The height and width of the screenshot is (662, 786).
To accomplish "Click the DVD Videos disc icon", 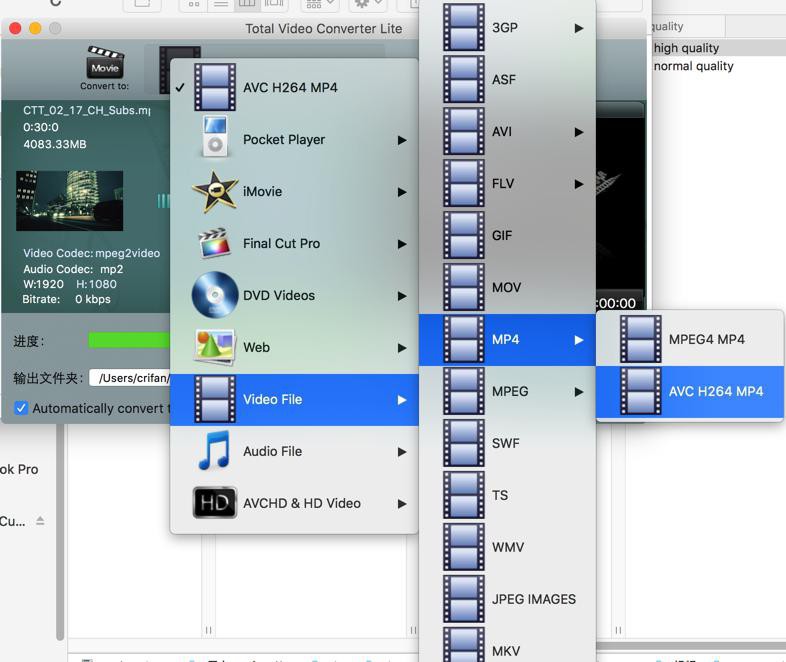I will coord(215,295).
